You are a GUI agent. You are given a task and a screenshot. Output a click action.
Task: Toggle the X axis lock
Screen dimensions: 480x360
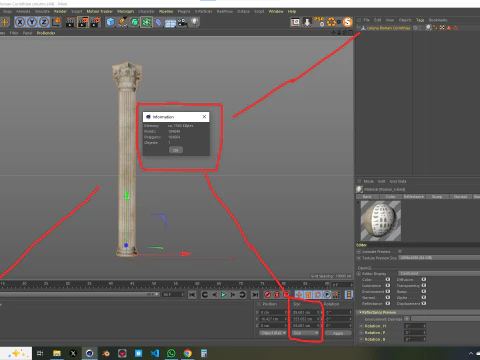click(20, 22)
